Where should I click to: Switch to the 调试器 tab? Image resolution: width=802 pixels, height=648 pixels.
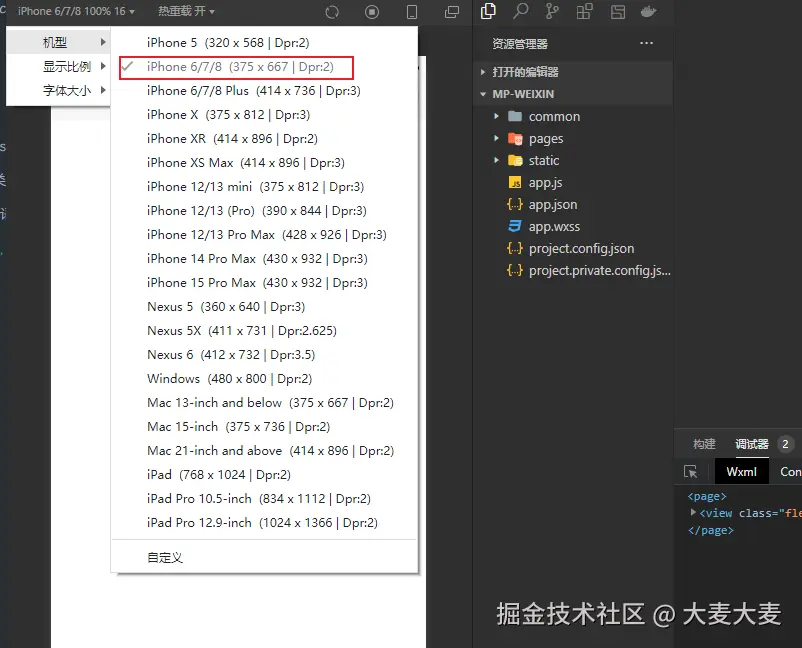pos(752,444)
